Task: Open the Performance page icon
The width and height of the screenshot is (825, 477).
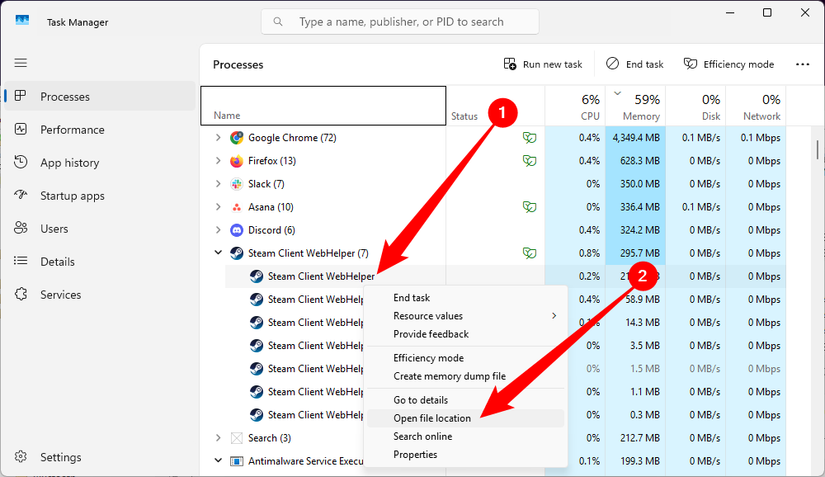Action: click(x=21, y=129)
